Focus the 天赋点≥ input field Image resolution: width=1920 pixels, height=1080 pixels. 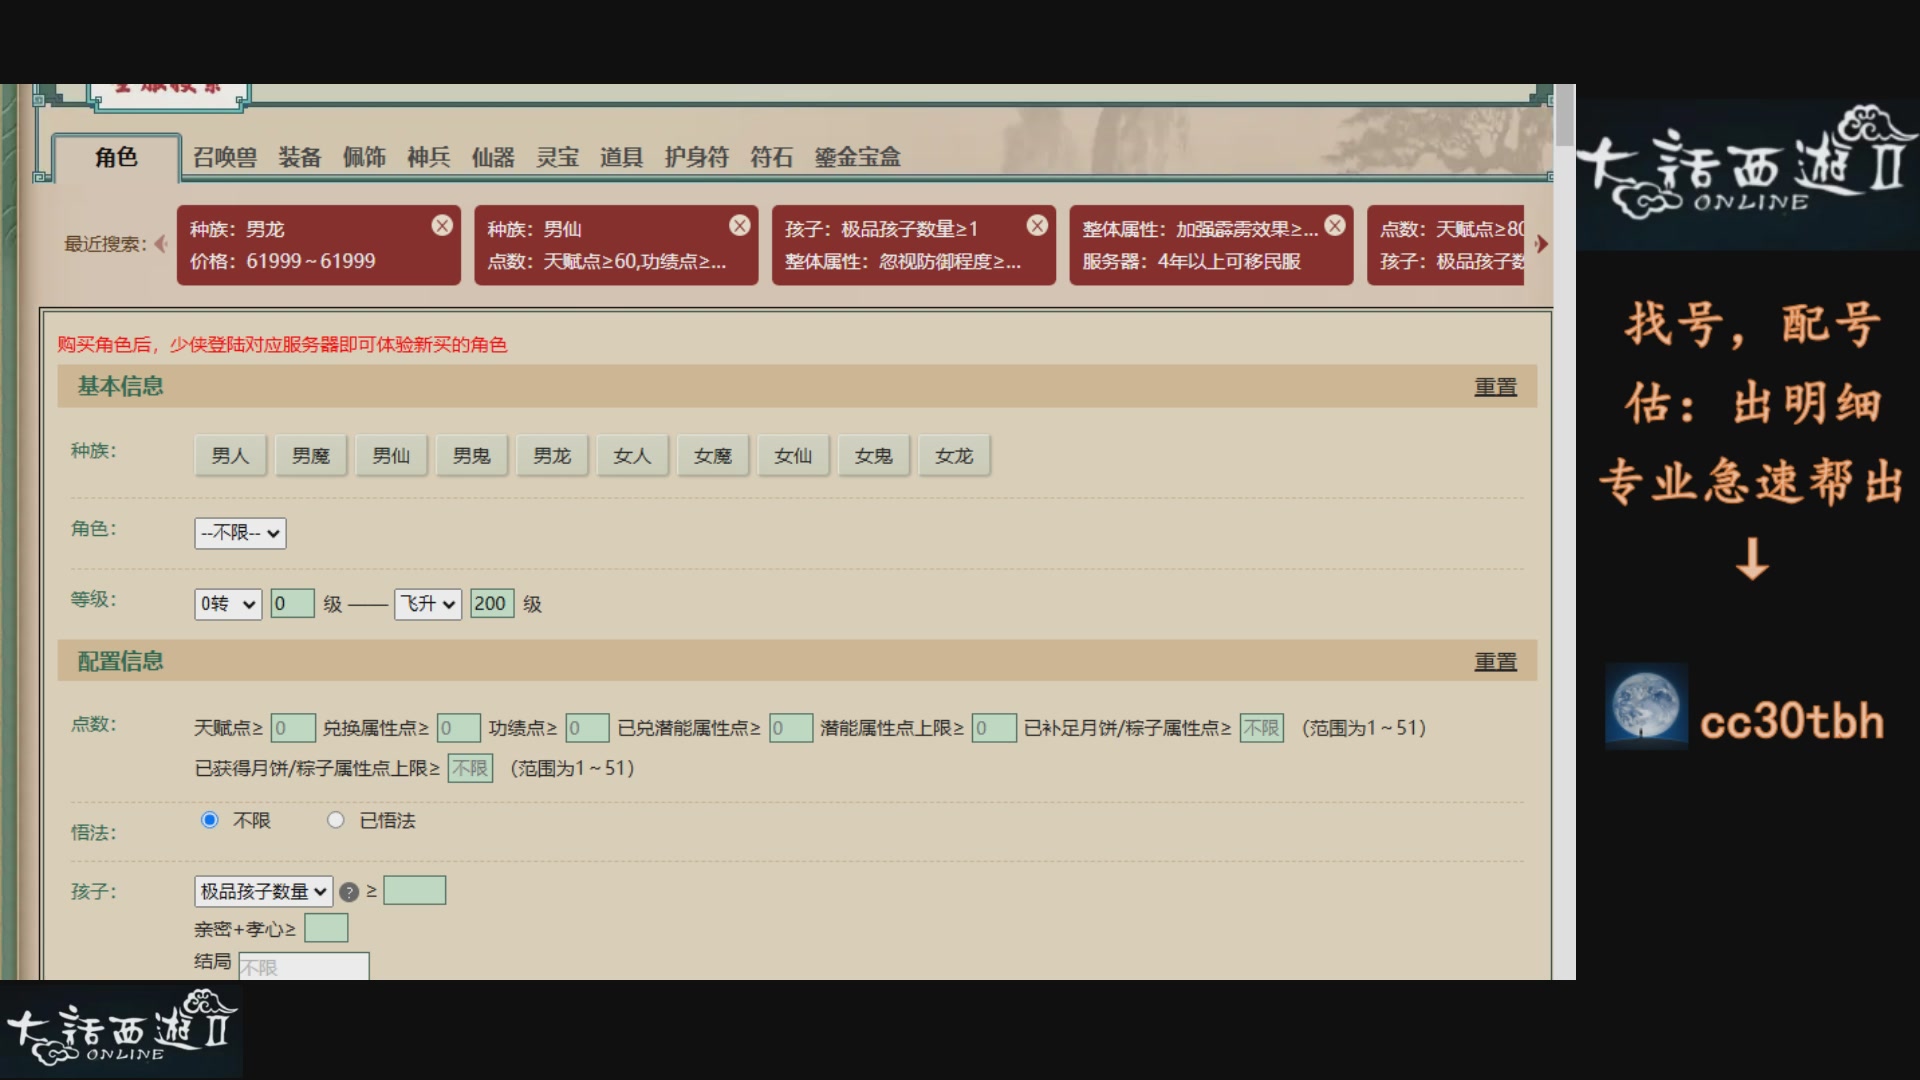(293, 728)
